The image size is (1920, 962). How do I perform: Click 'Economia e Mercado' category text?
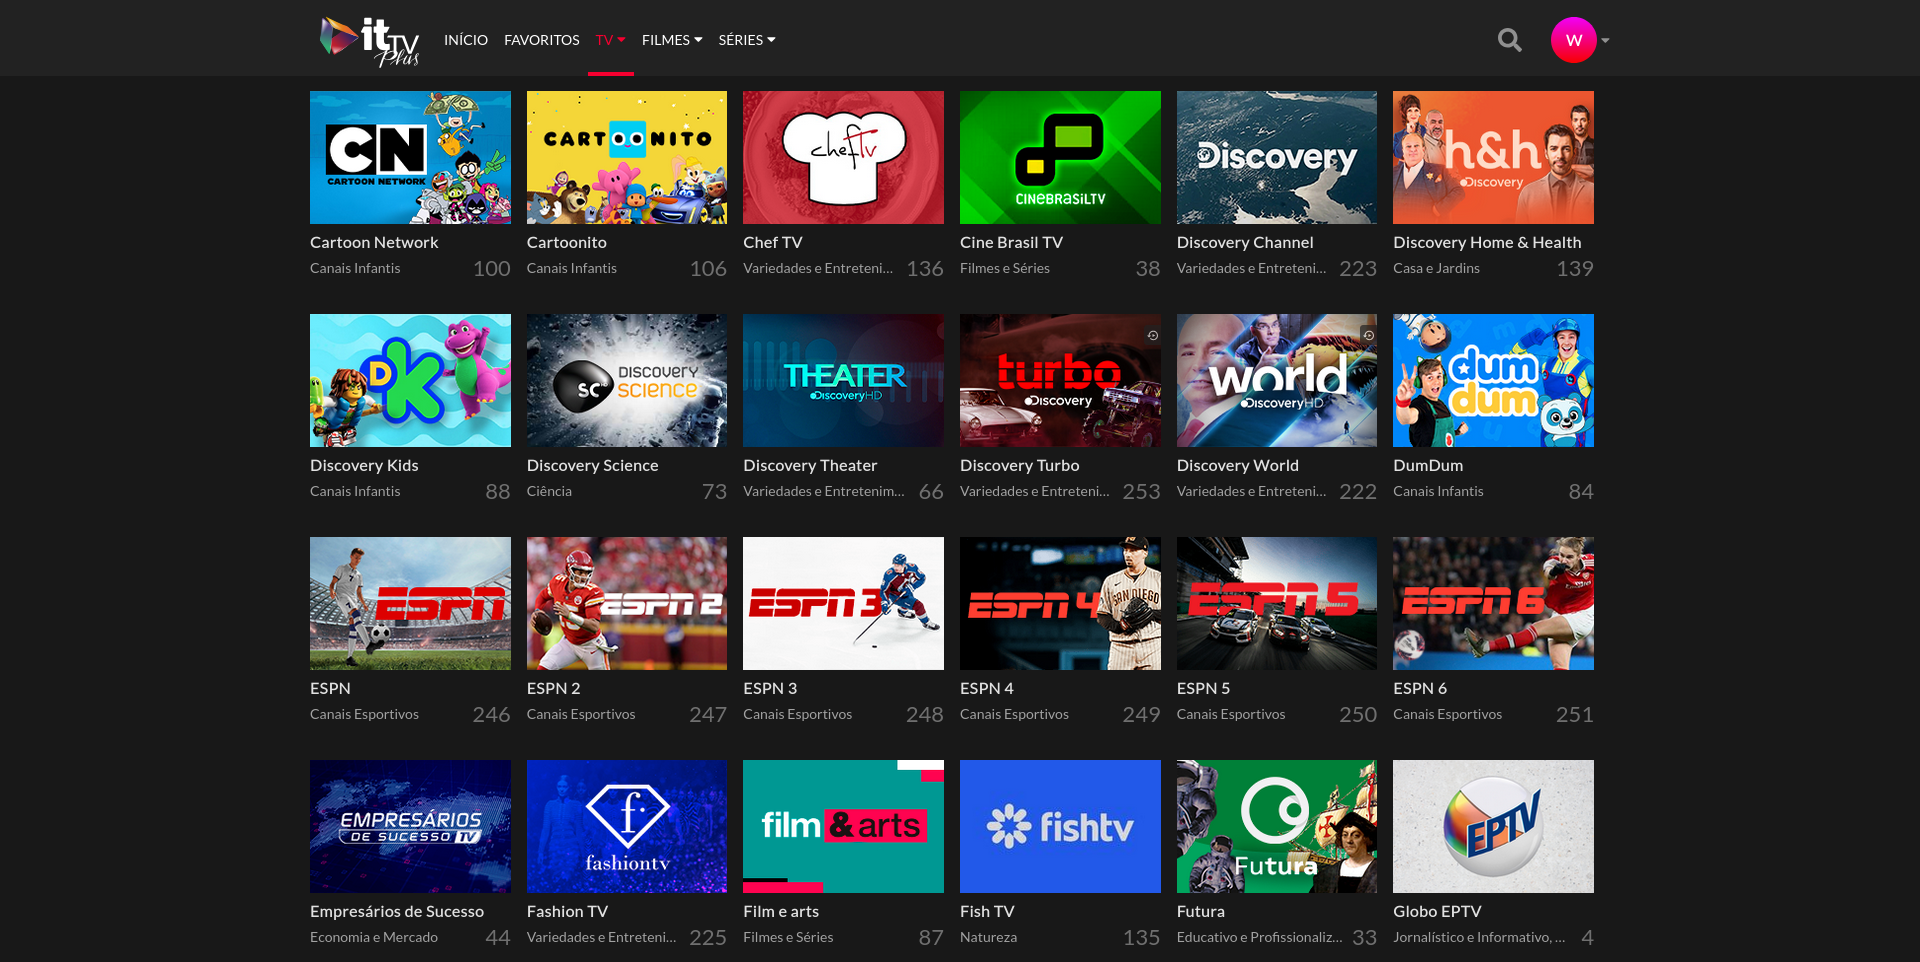[374, 937]
